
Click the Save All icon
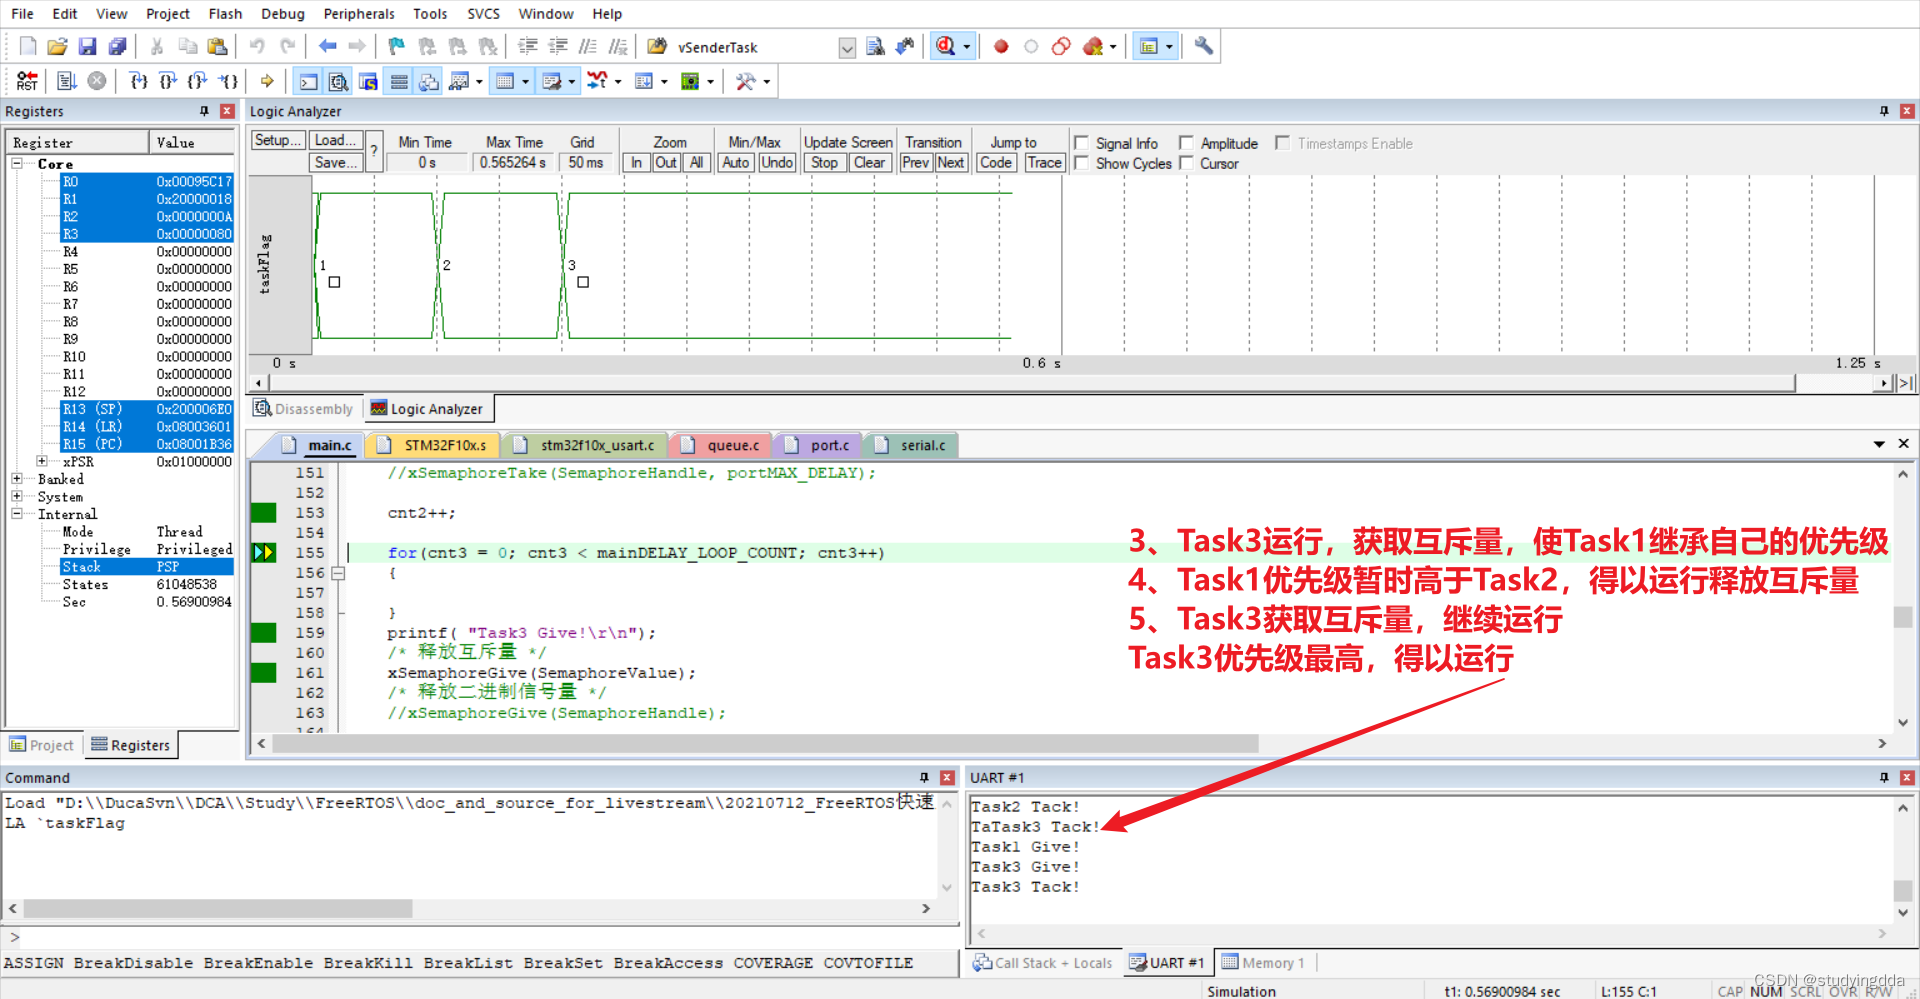pyautogui.click(x=117, y=46)
